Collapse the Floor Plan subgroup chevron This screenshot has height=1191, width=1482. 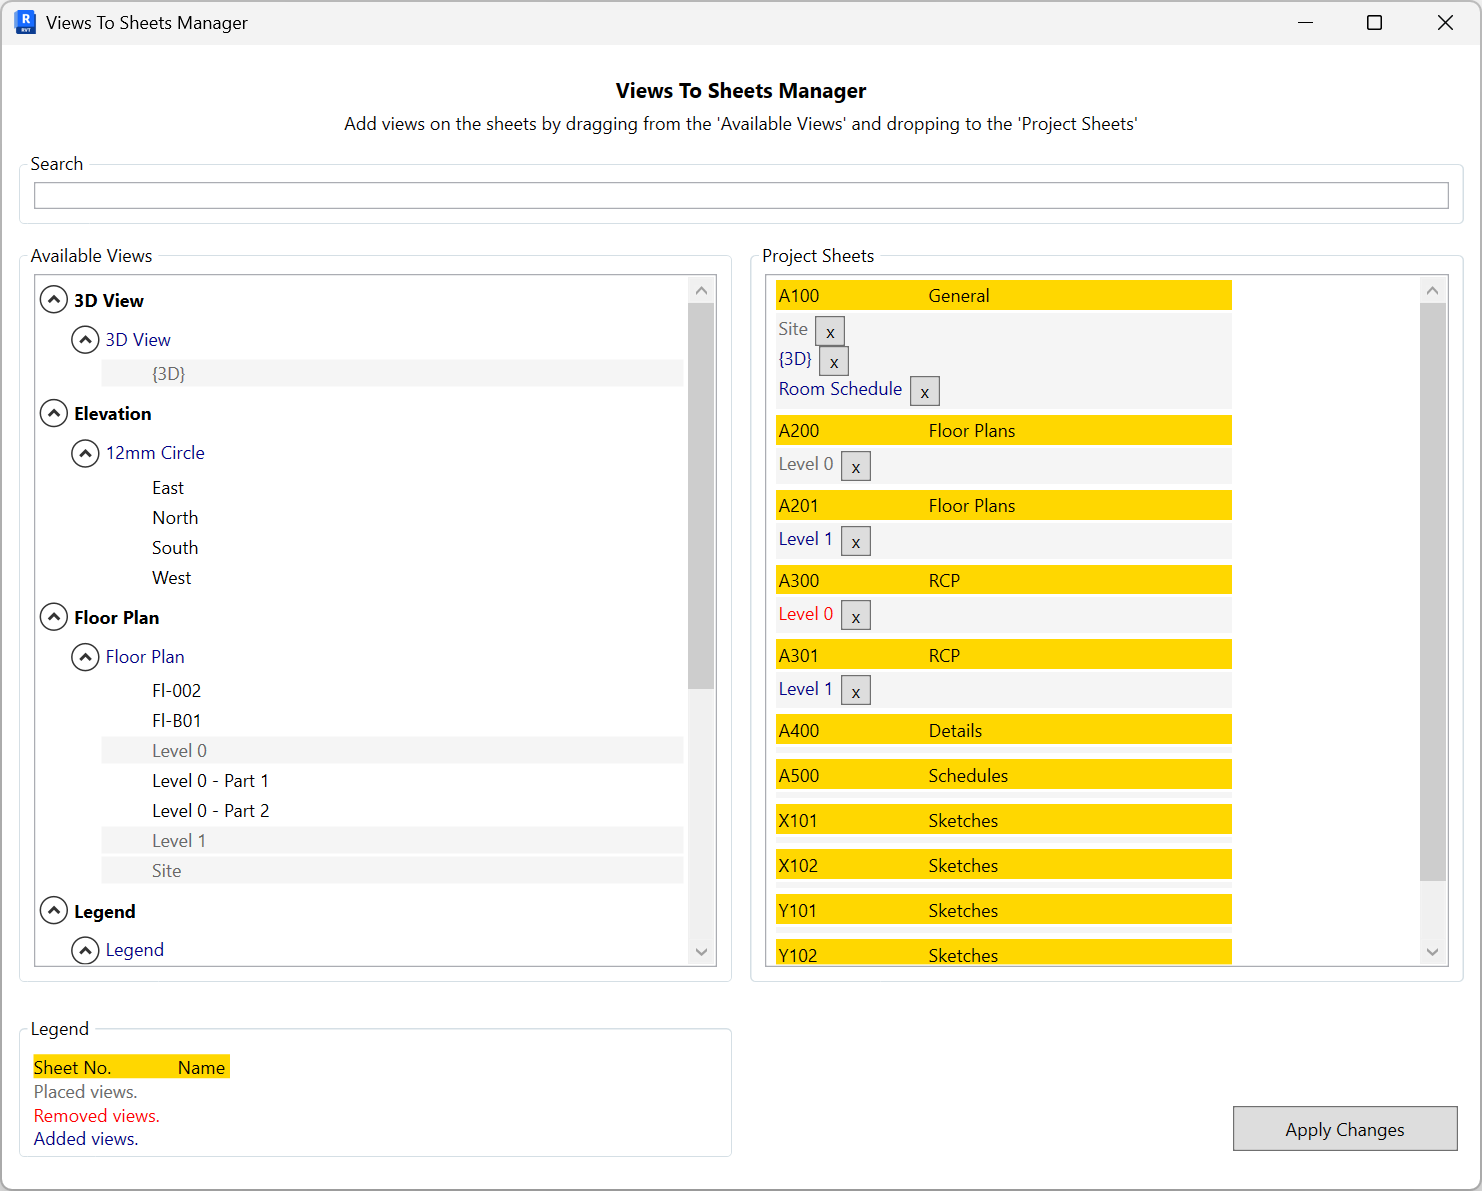click(86, 656)
